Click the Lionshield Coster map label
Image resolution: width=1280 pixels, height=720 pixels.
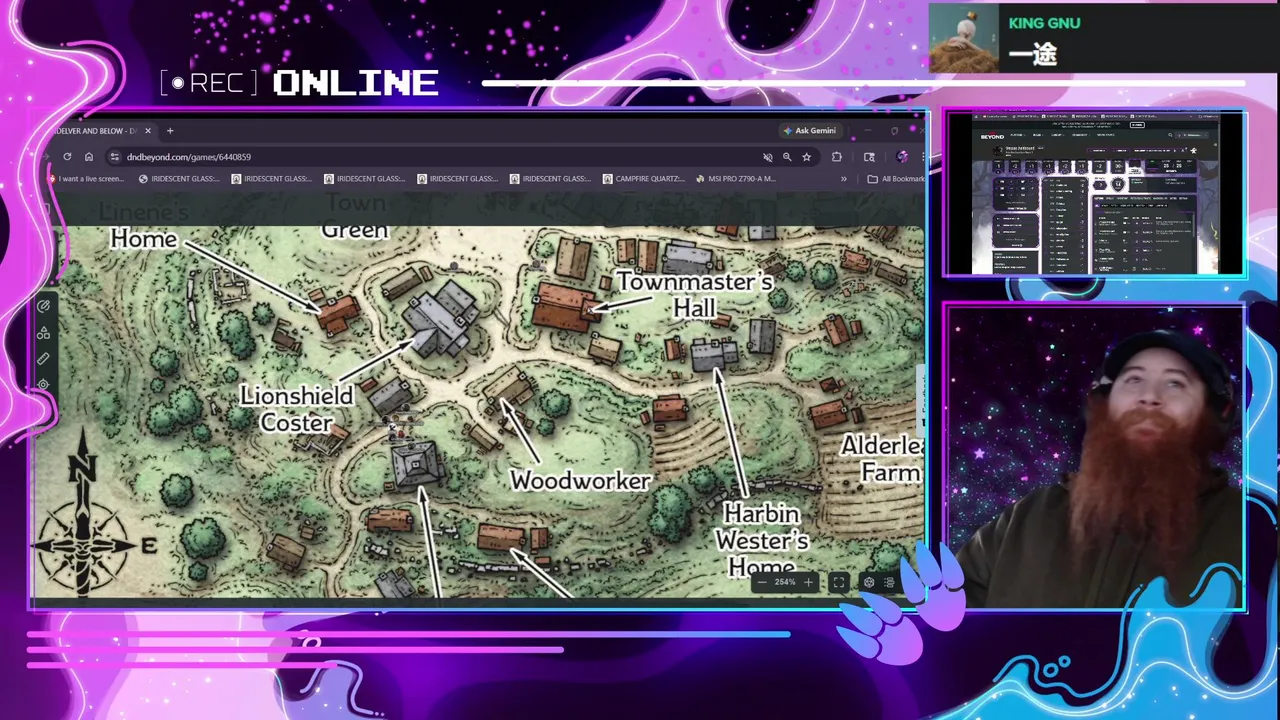[296, 409]
